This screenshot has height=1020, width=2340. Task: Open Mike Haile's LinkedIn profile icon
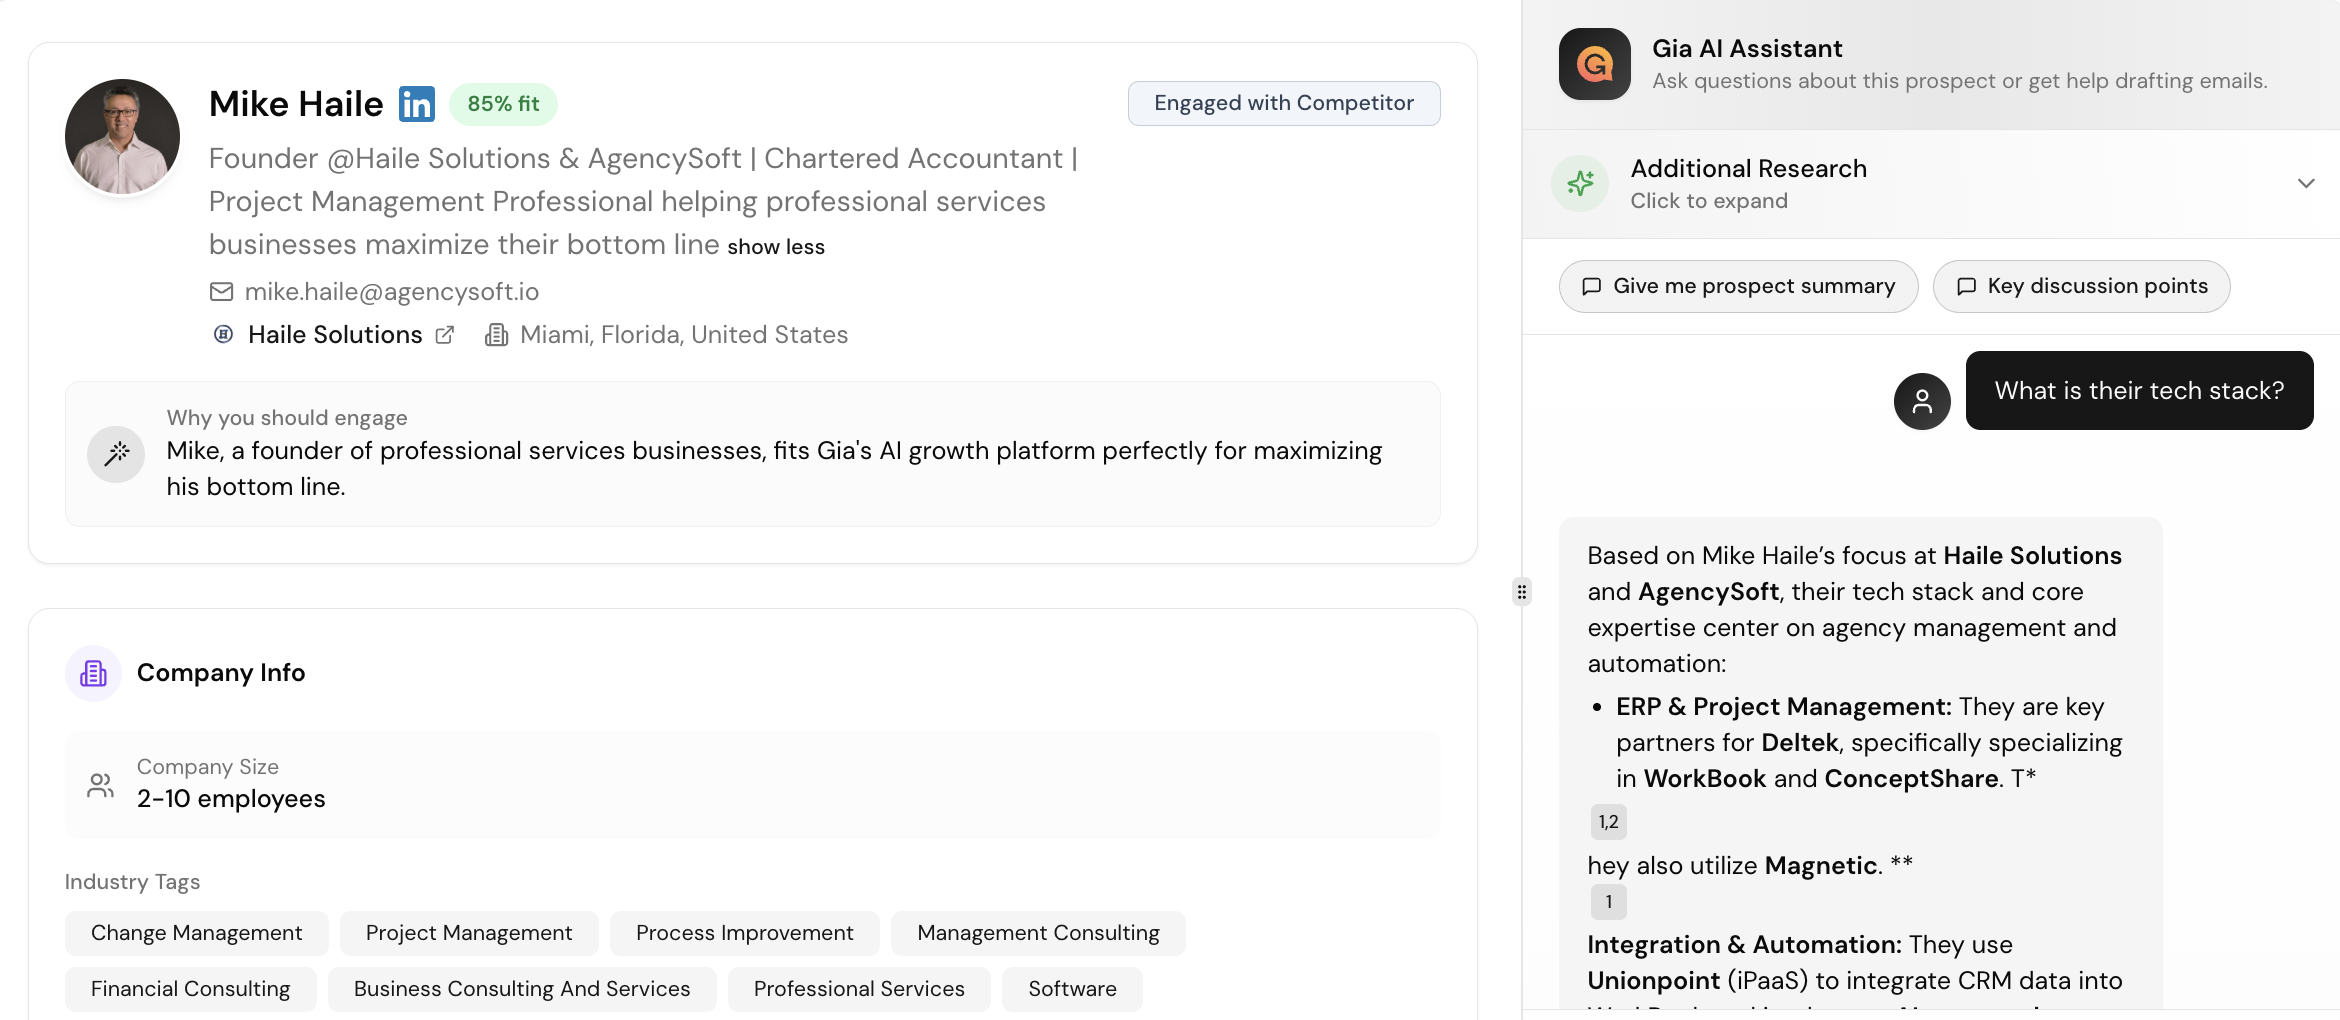pyautogui.click(x=417, y=103)
